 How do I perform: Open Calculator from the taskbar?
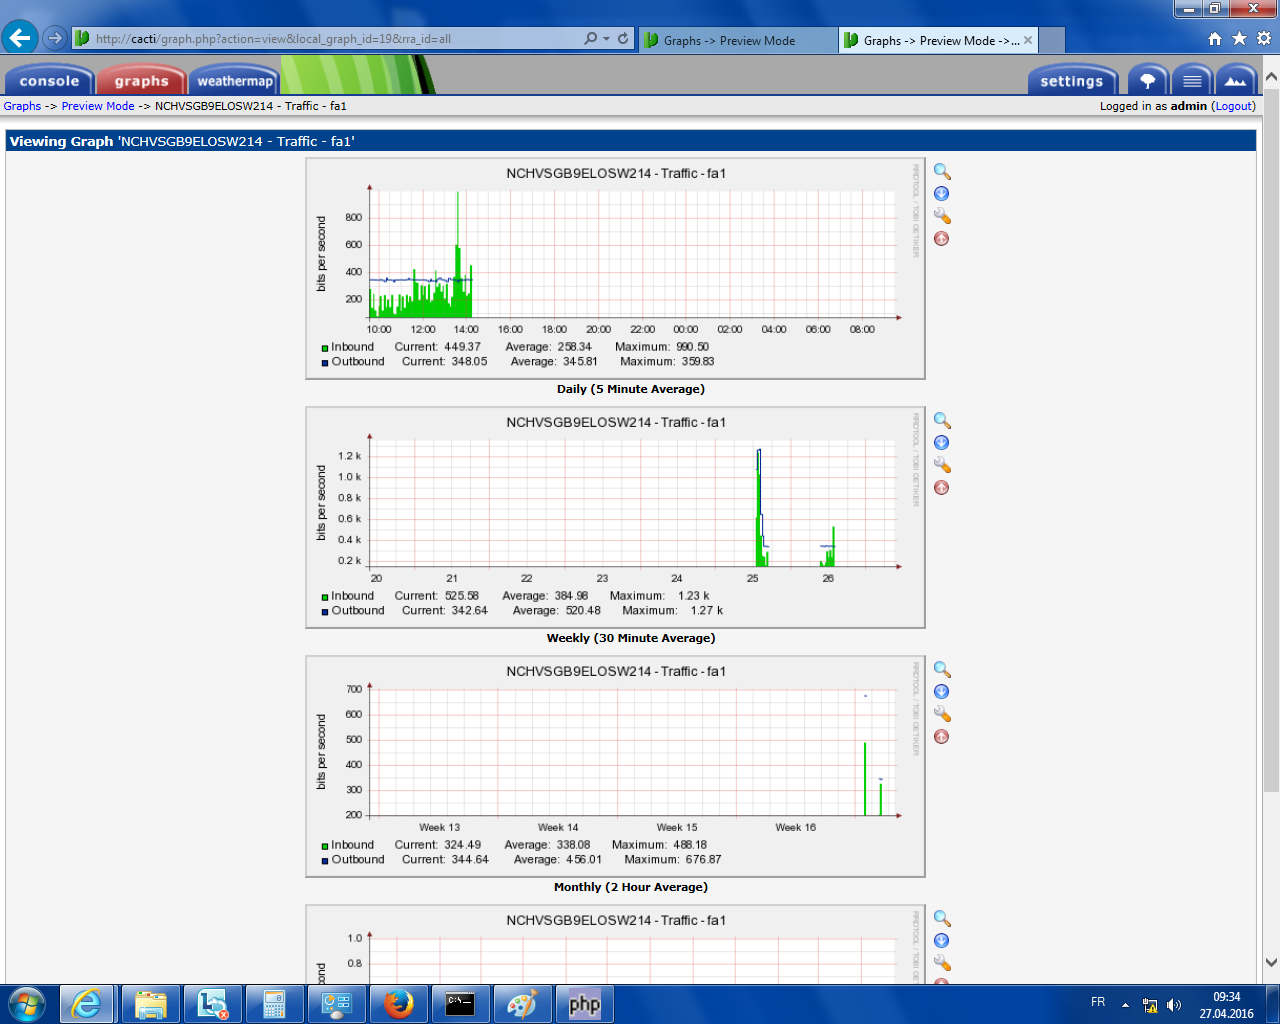[x=274, y=1004]
